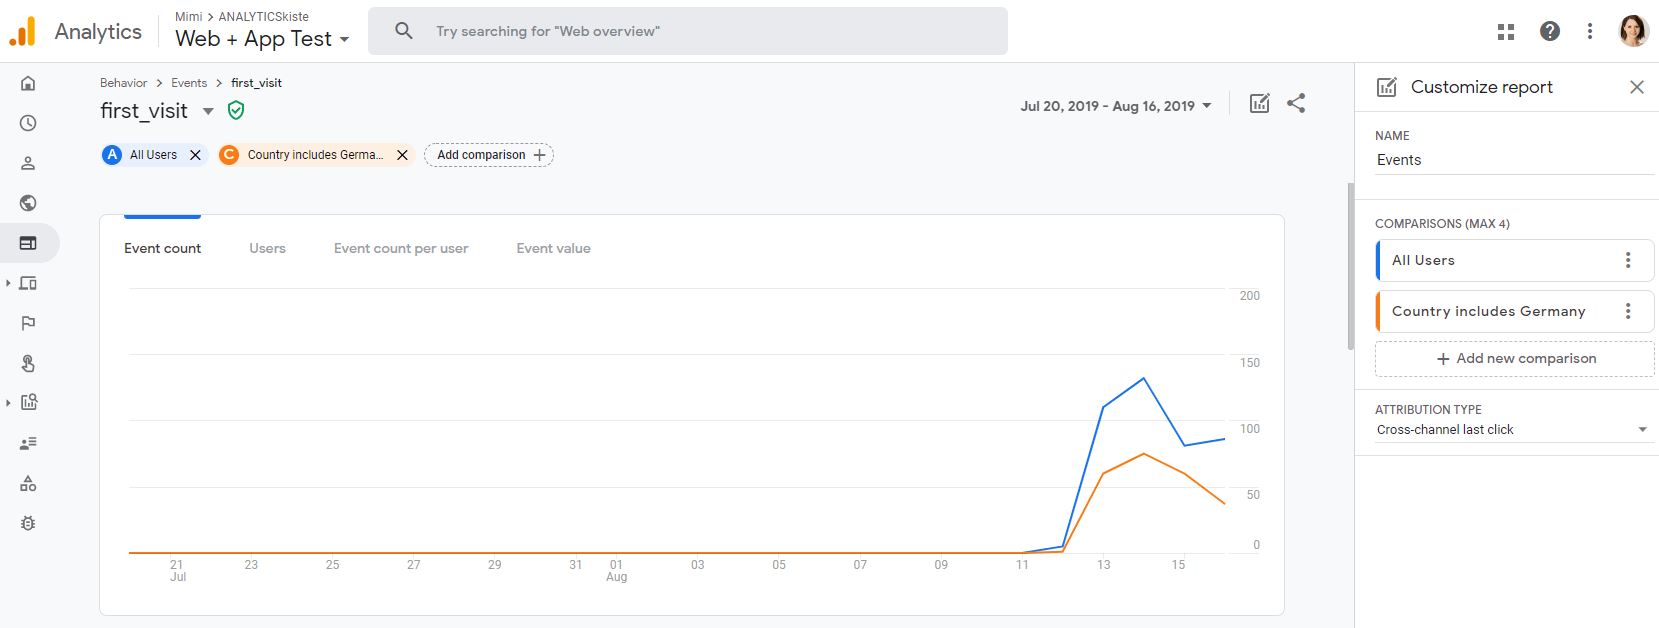Screen dimensions: 1659x628
Task: Close the Customize report panel
Action: point(1636,87)
